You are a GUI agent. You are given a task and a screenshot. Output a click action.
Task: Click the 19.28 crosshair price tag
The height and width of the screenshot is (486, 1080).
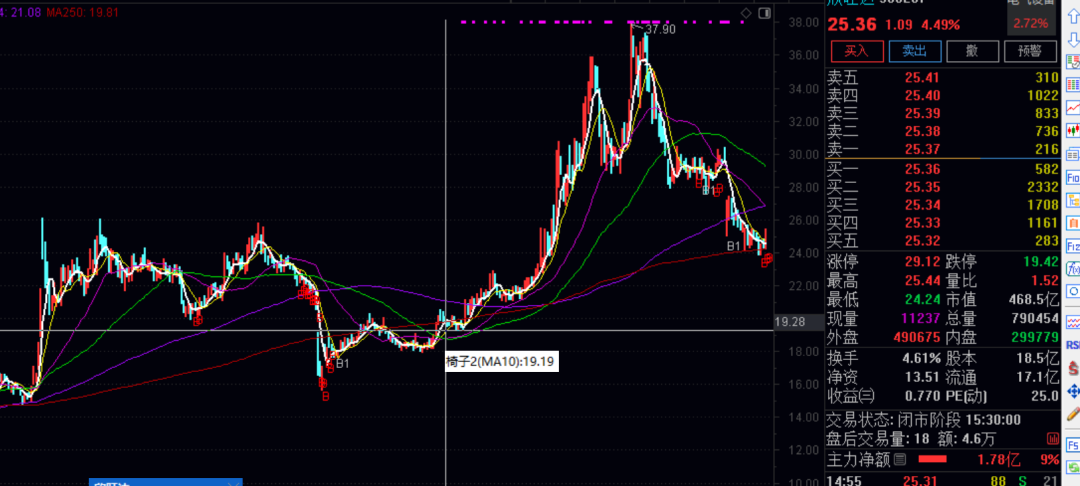click(x=790, y=322)
